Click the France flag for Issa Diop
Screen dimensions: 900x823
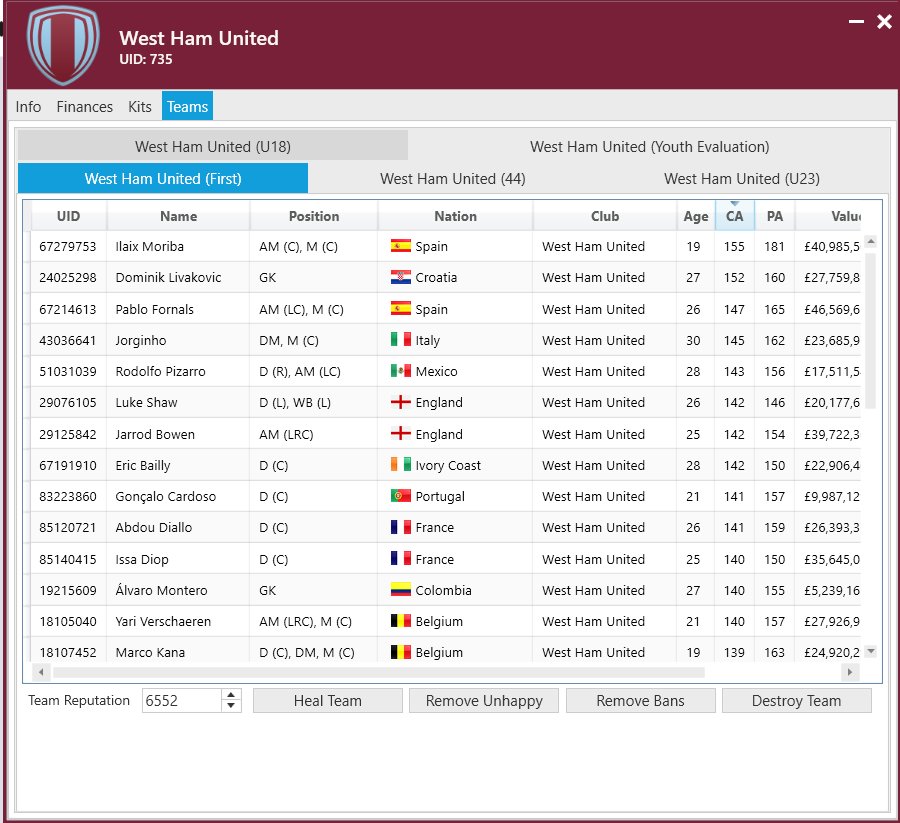(401, 558)
